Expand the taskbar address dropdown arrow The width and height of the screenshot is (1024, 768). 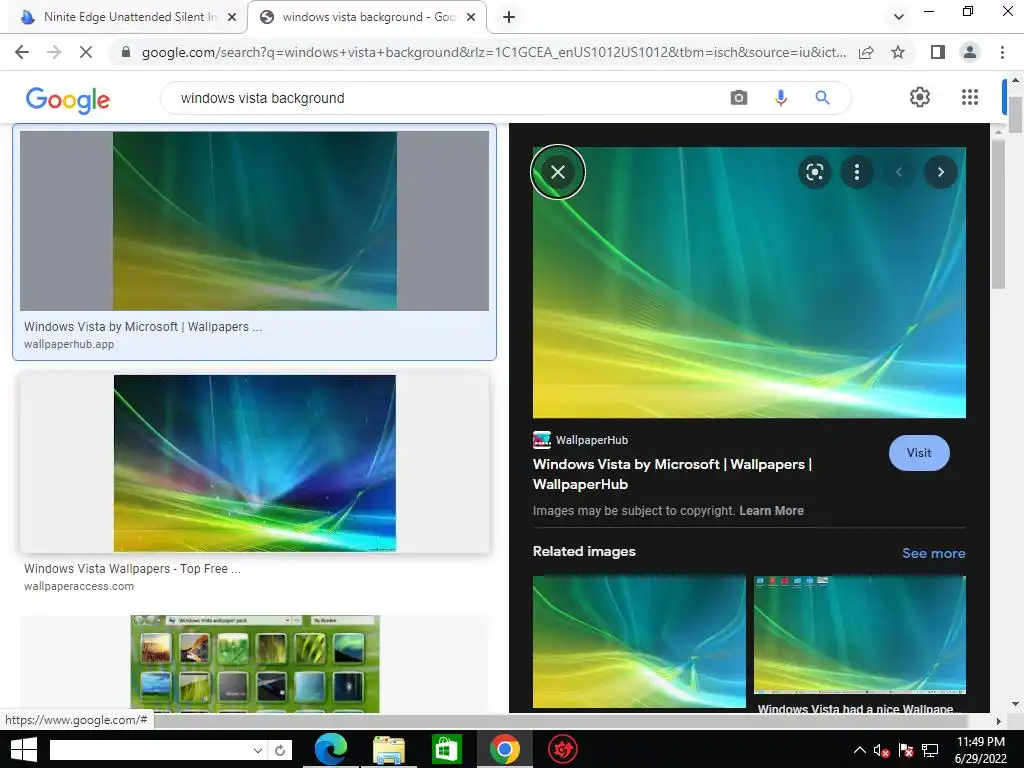pos(258,750)
